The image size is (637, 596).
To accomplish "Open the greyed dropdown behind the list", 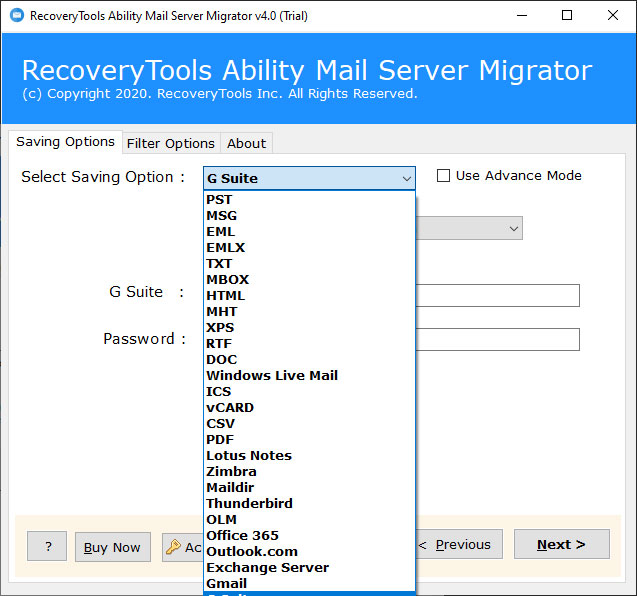I will click(469, 228).
